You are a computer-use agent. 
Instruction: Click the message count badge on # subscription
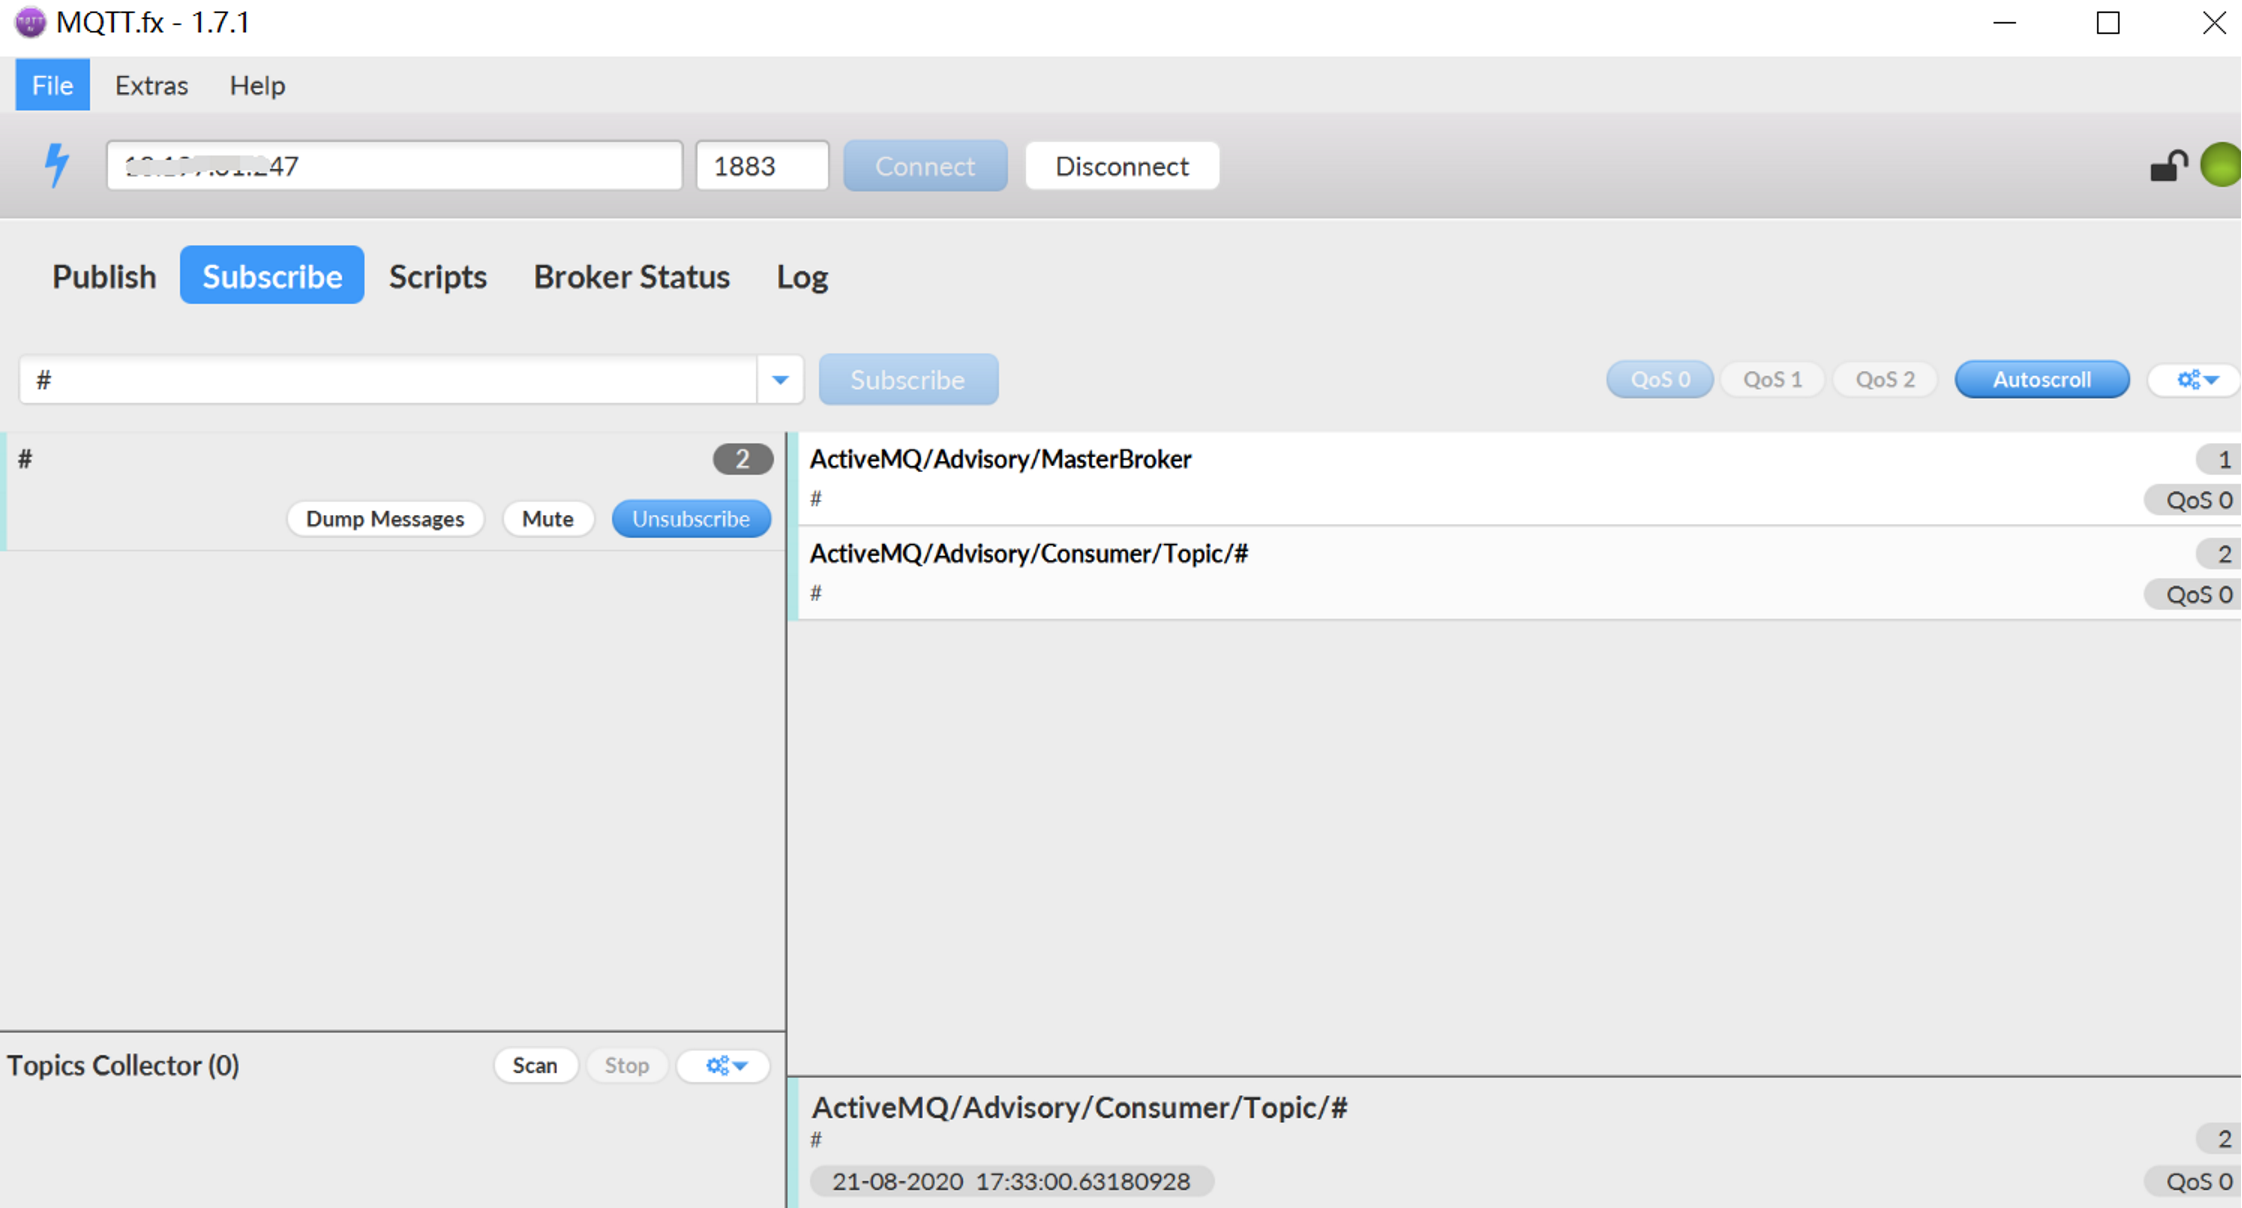point(743,459)
